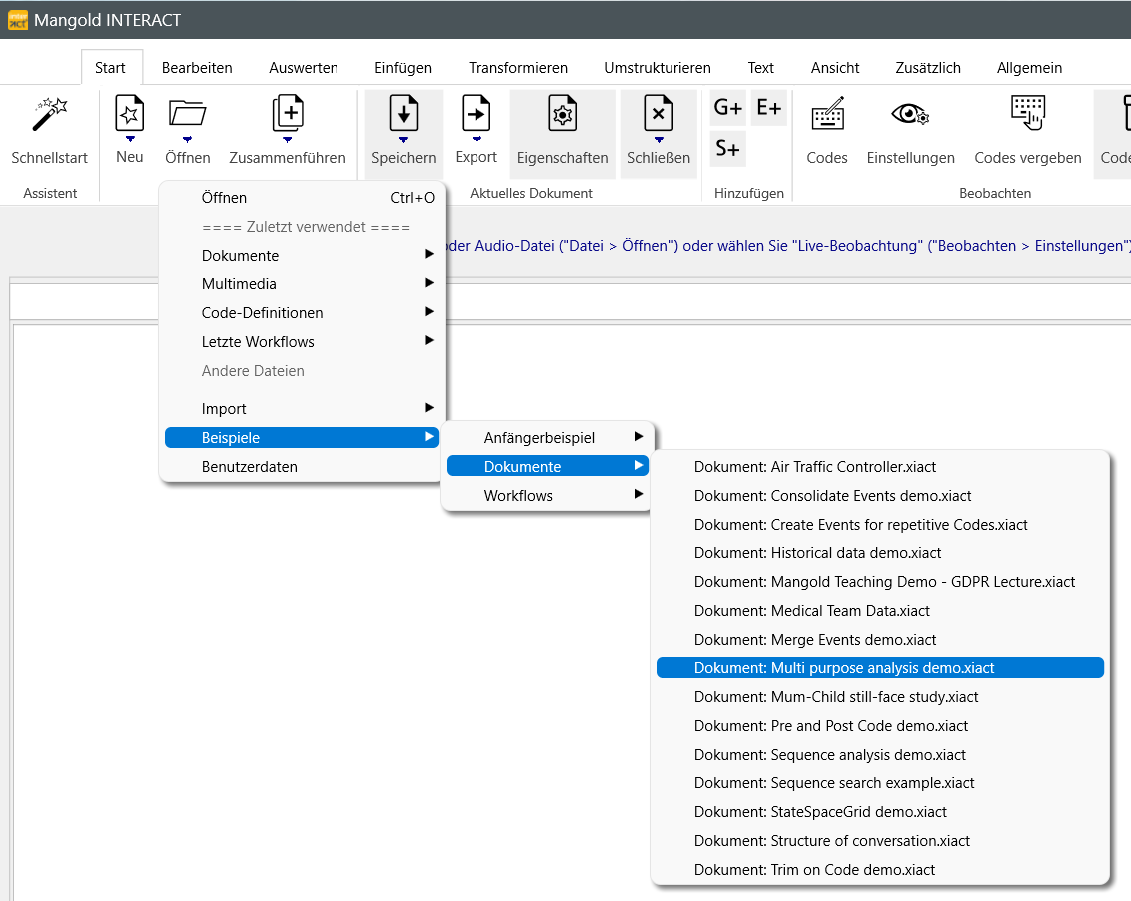Open Medical Team Data.xiact
This screenshot has height=901, width=1131.
pos(880,610)
